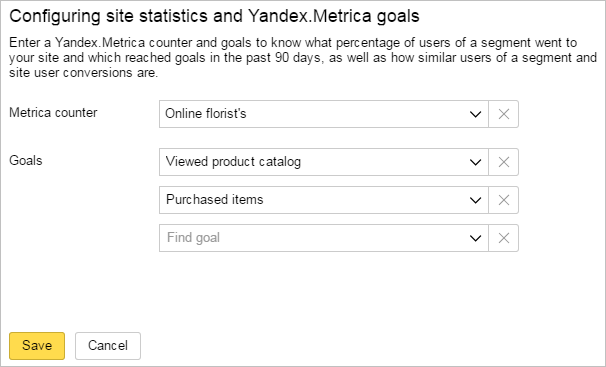Click the dialog title heading text
Image resolution: width=606 pixels, height=367 pixels.
214,16
